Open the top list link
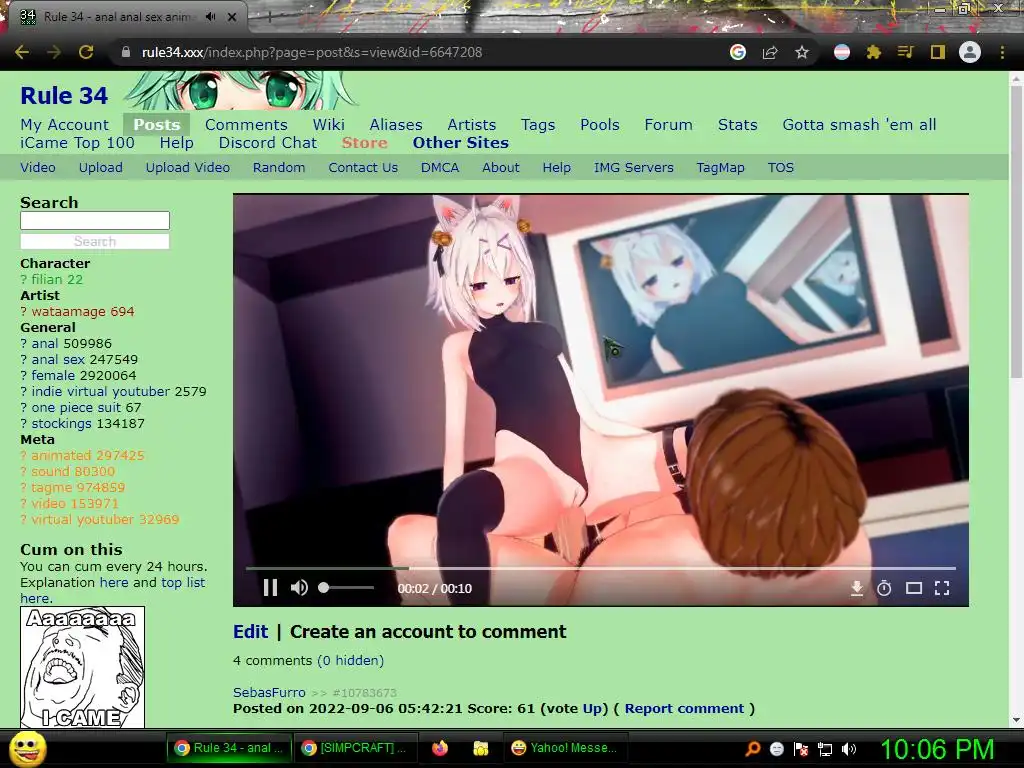Image resolution: width=1024 pixels, height=768 pixels. click(183, 583)
